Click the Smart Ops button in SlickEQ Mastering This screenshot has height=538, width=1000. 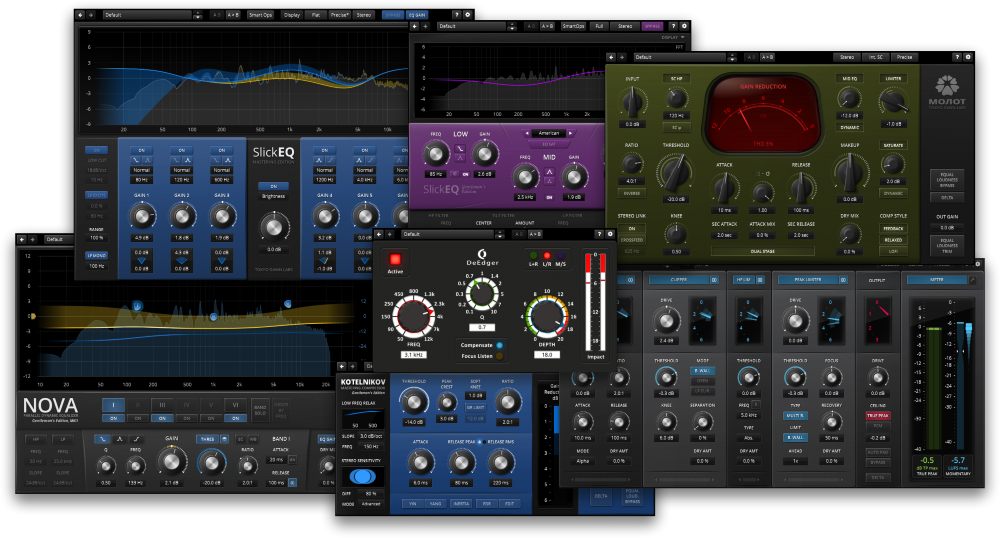[x=261, y=15]
